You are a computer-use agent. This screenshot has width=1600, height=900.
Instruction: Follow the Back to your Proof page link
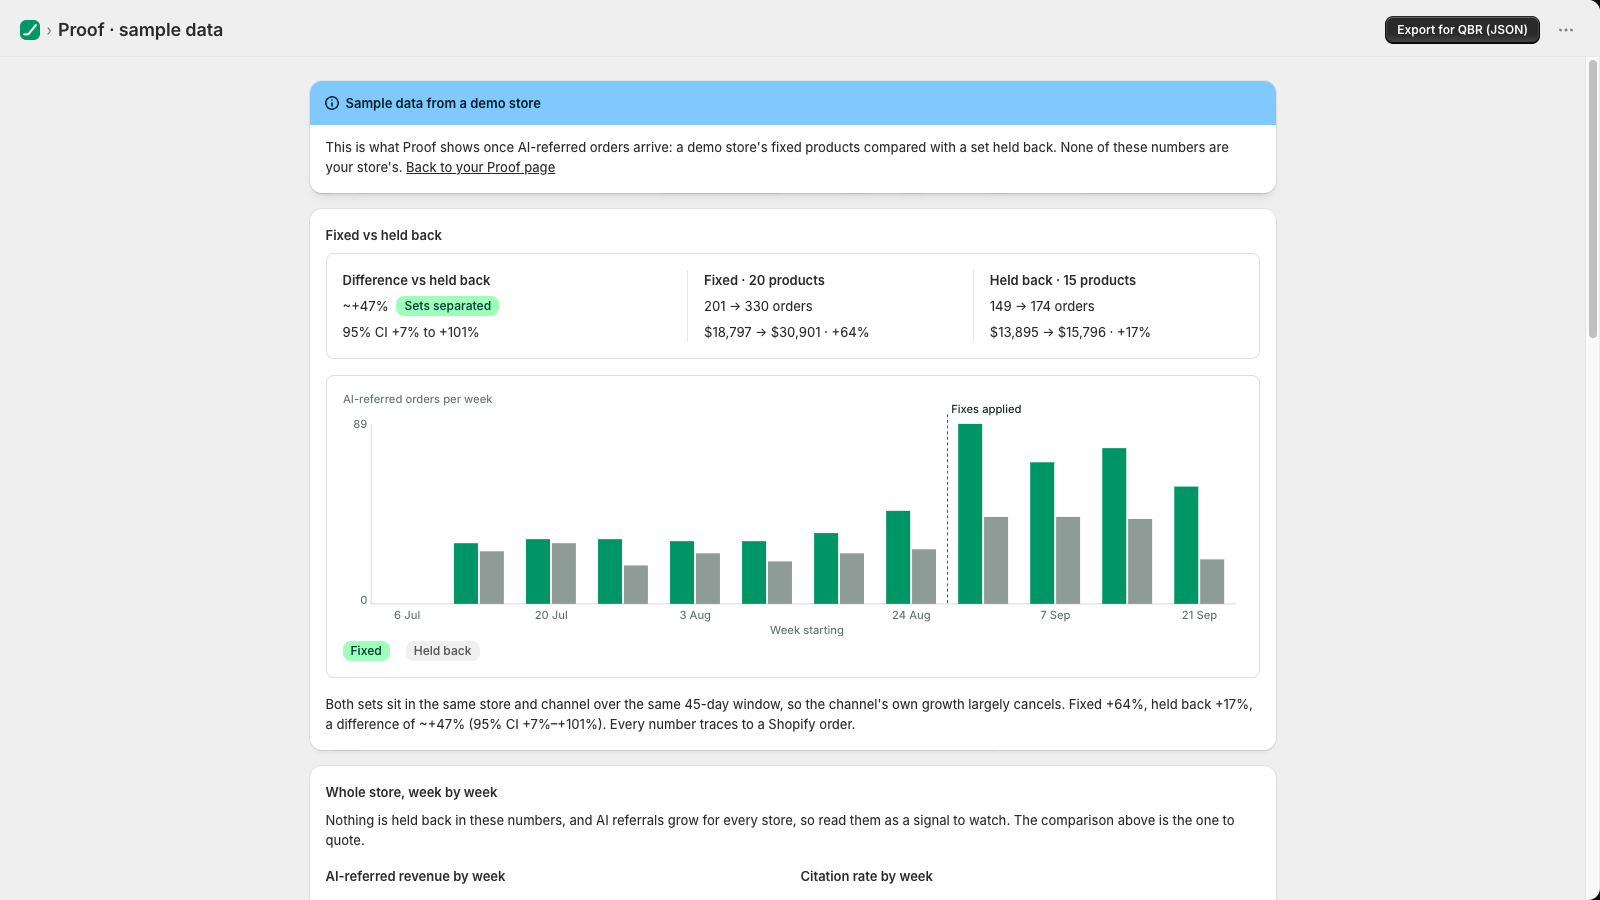coord(480,167)
